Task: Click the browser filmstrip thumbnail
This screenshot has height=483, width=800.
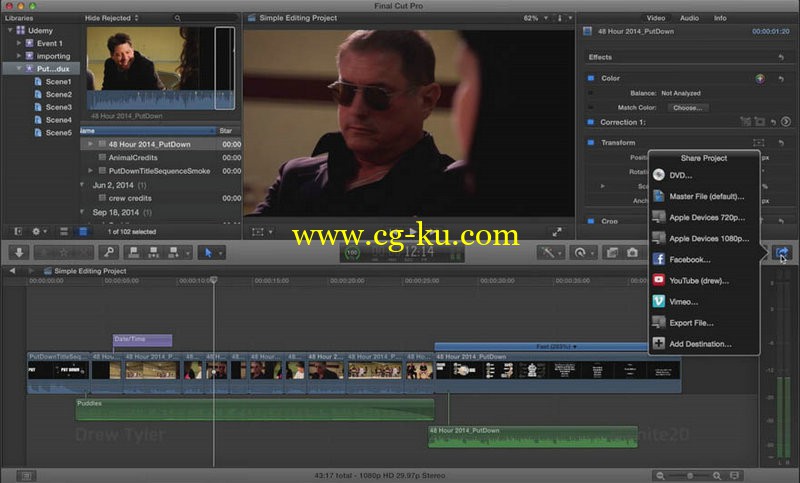Action: click(x=161, y=68)
